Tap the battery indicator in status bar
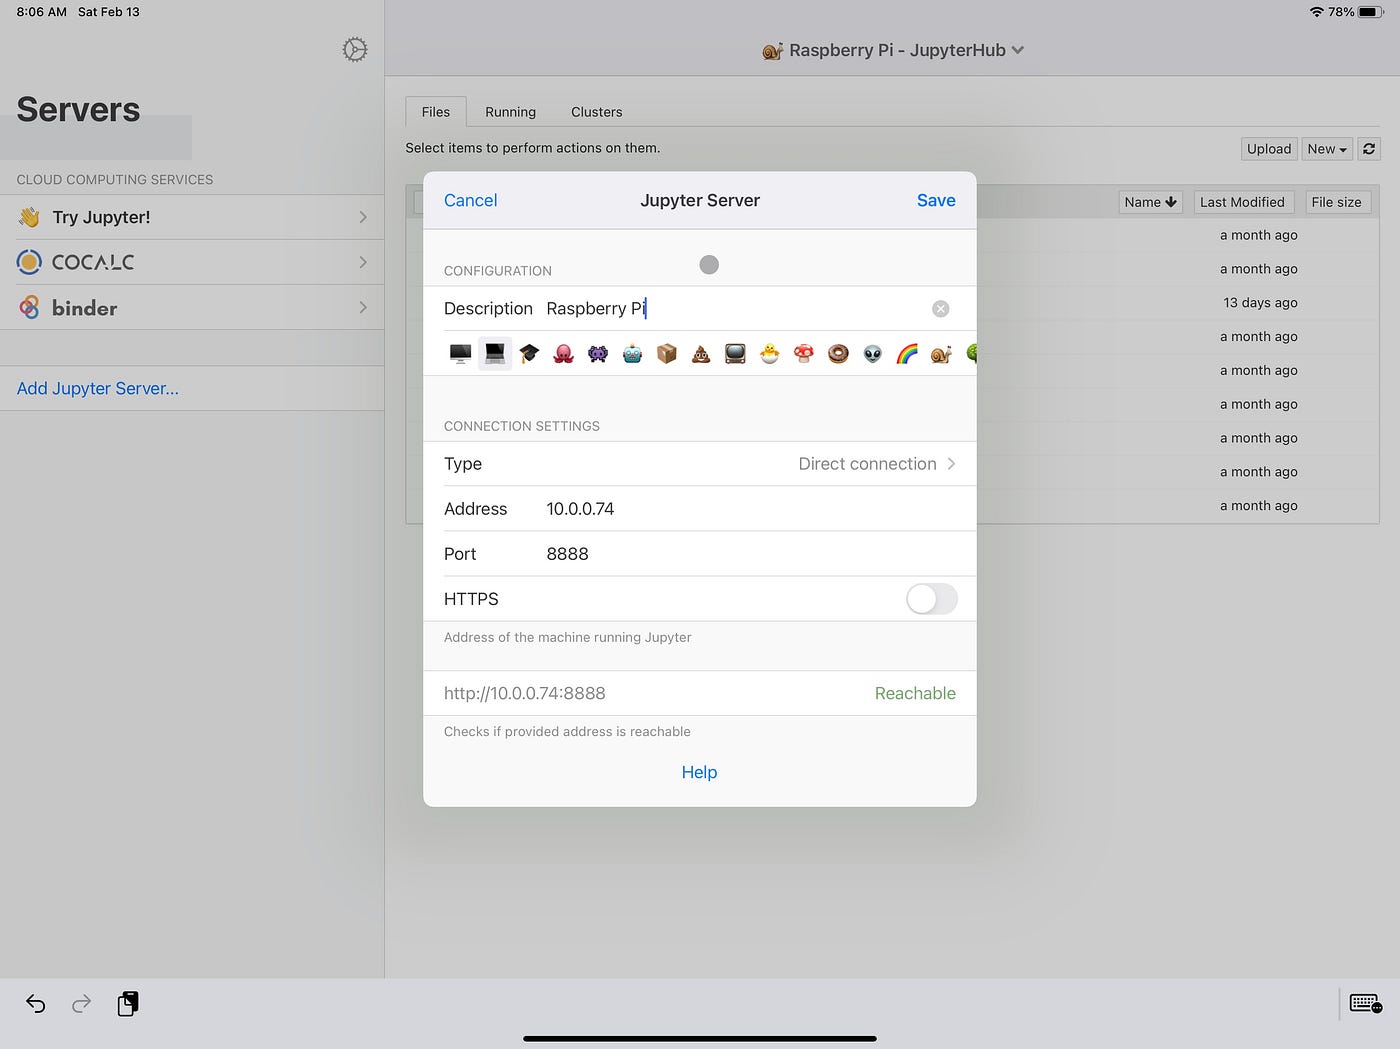1400x1049 pixels. tap(1372, 12)
